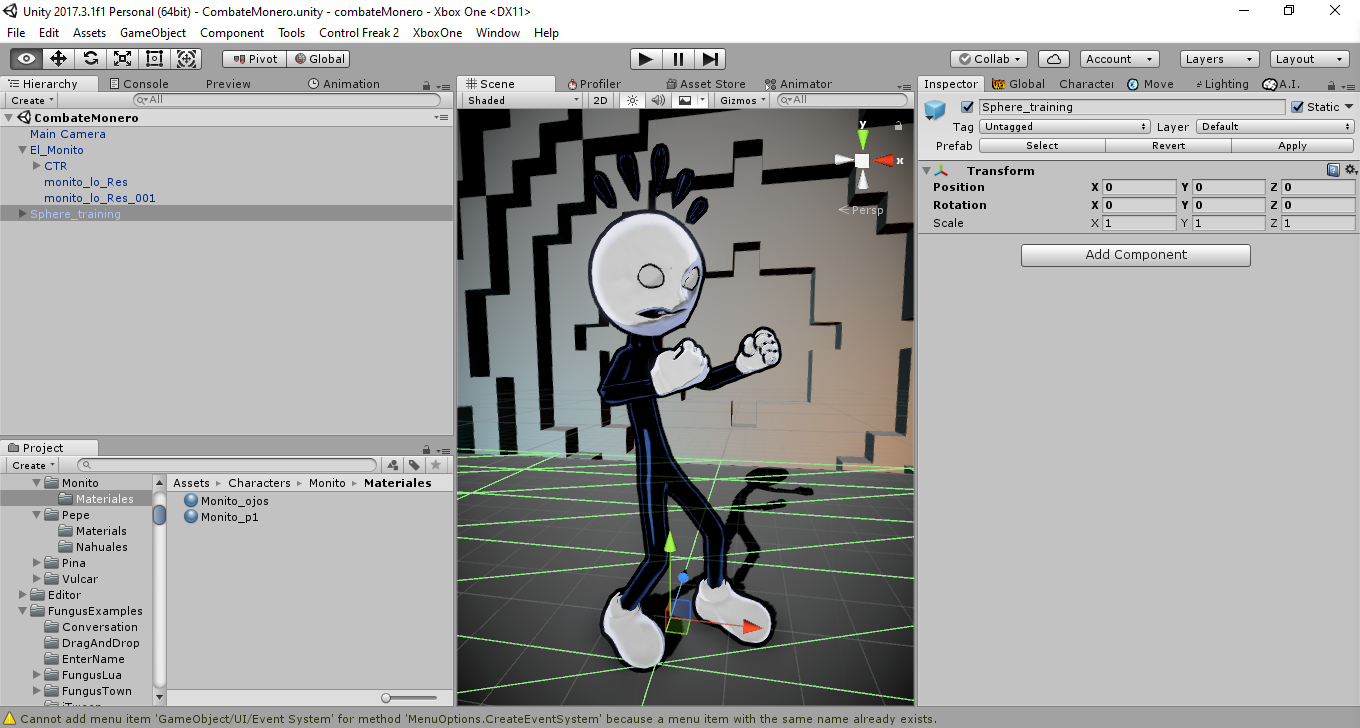Viewport: 1360px width, 728px height.
Task: Adjust the project icon size slider
Action: 410,697
